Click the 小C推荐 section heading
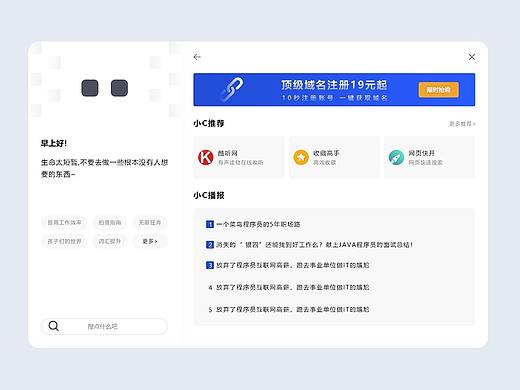 (209, 123)
